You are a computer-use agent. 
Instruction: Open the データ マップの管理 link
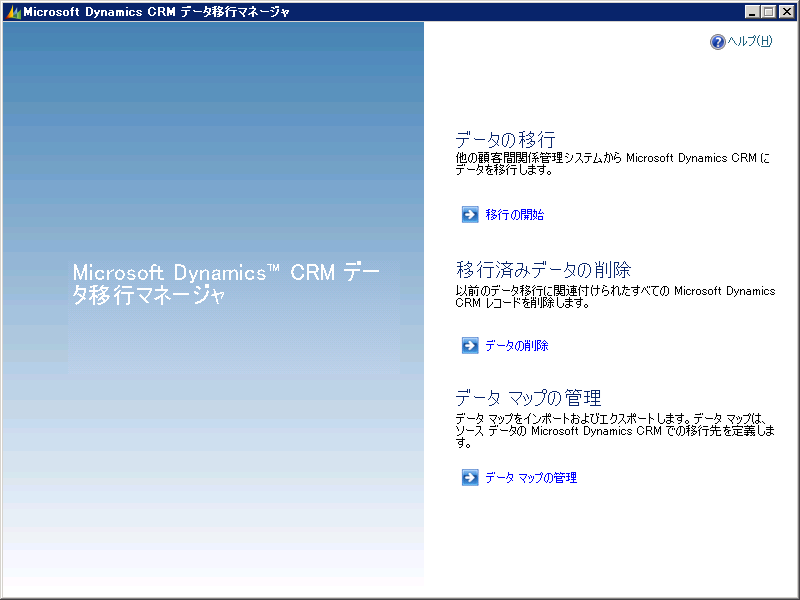pos(531,478)
